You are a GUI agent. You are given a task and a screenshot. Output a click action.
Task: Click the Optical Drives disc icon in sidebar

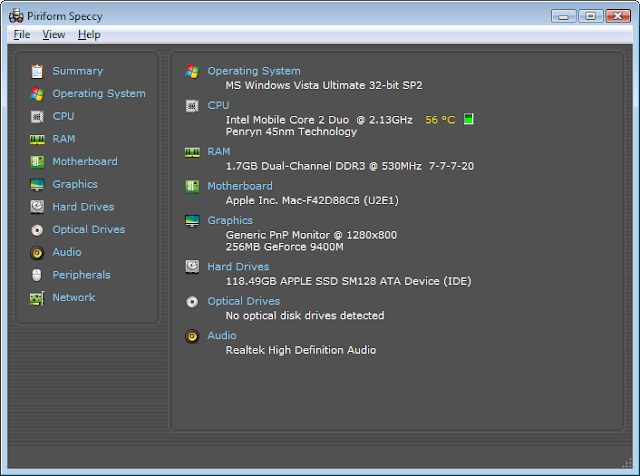tap(37, 230)
